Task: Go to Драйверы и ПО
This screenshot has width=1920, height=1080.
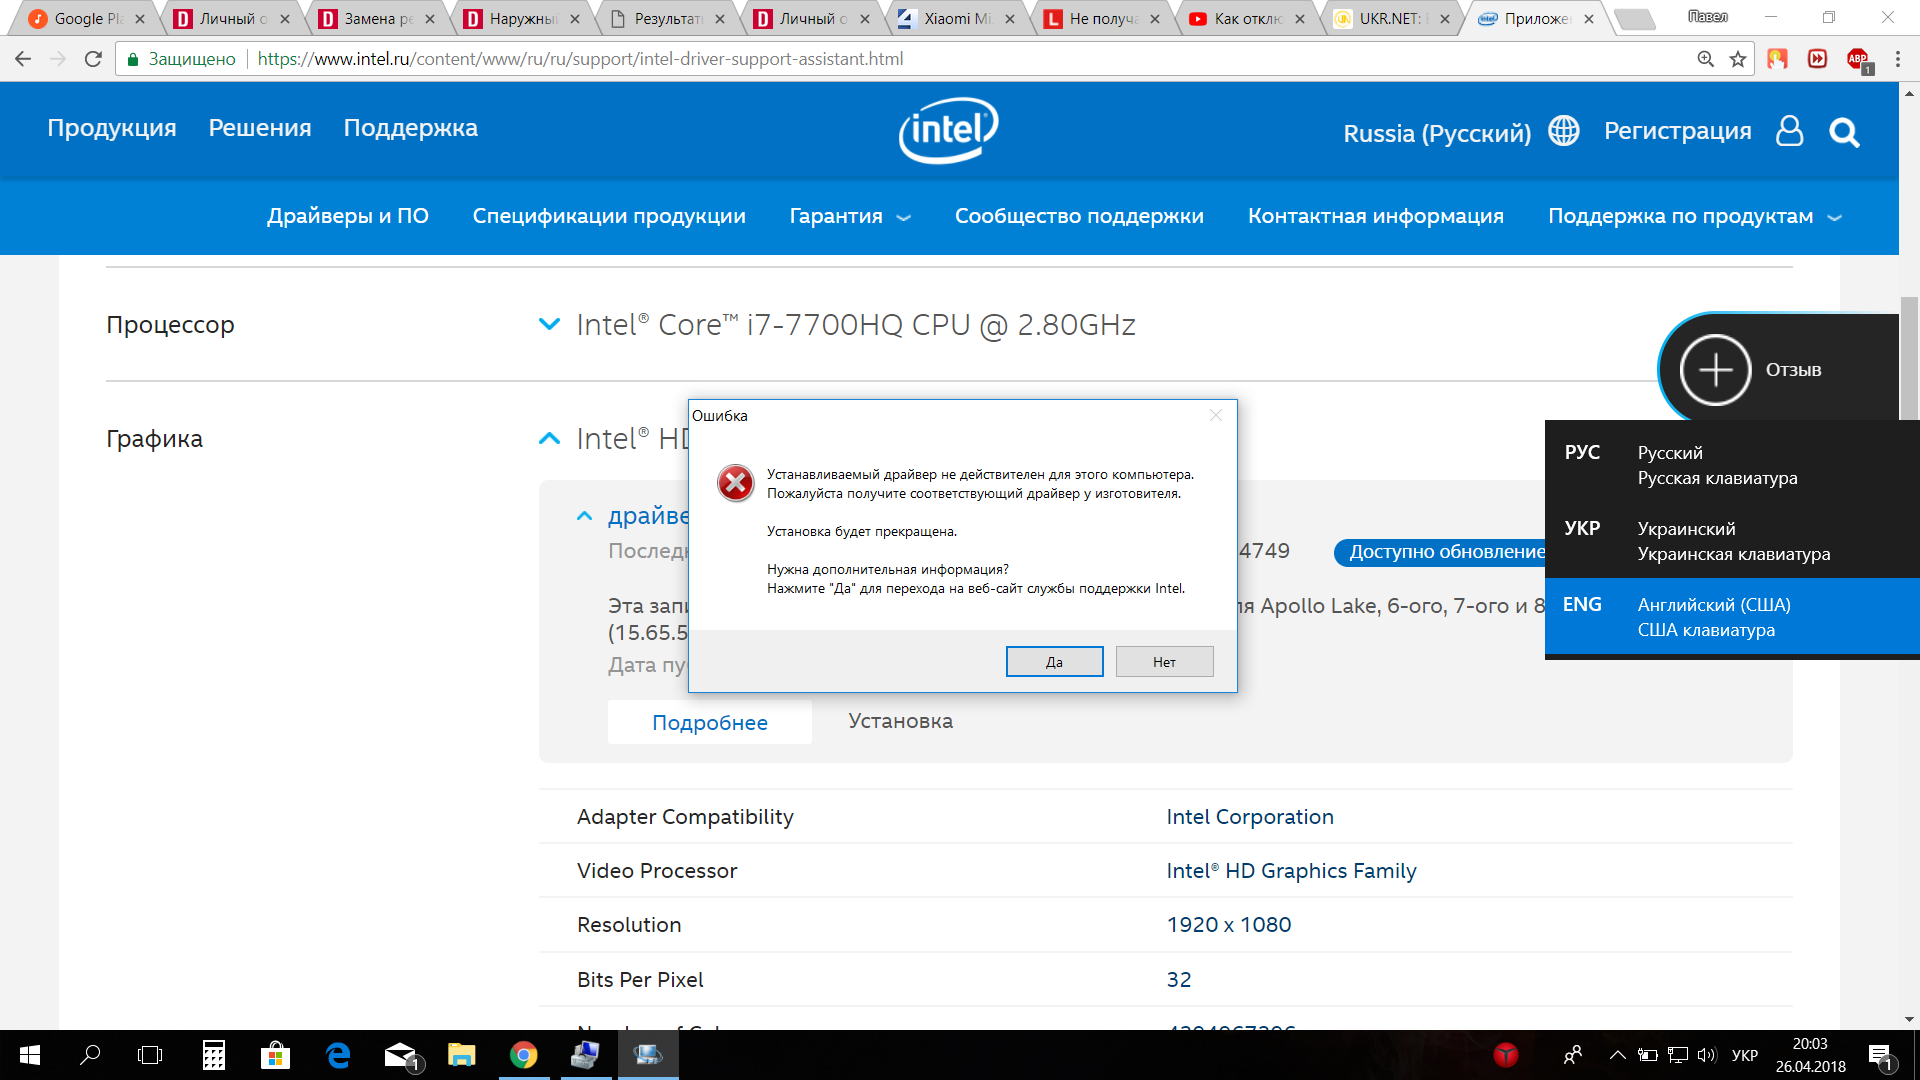Action: click(348, 216)
